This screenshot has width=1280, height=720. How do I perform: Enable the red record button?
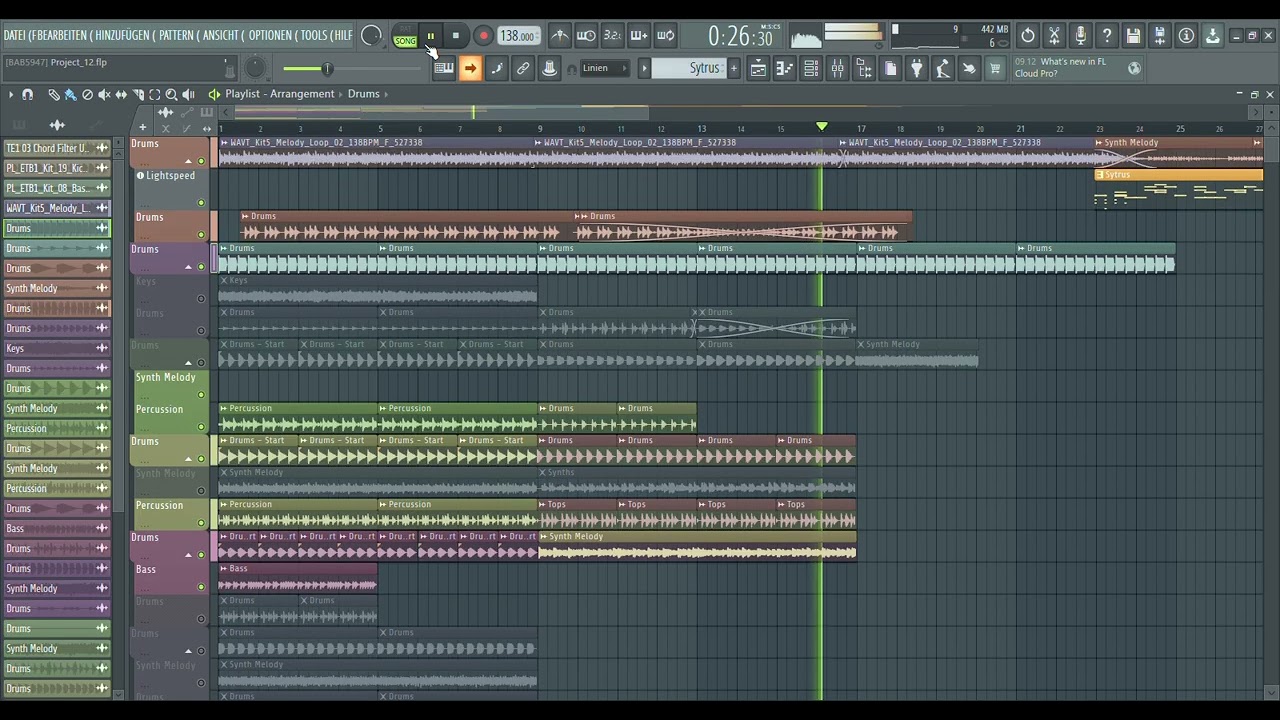pyautogui.click(x=483, y=36)
